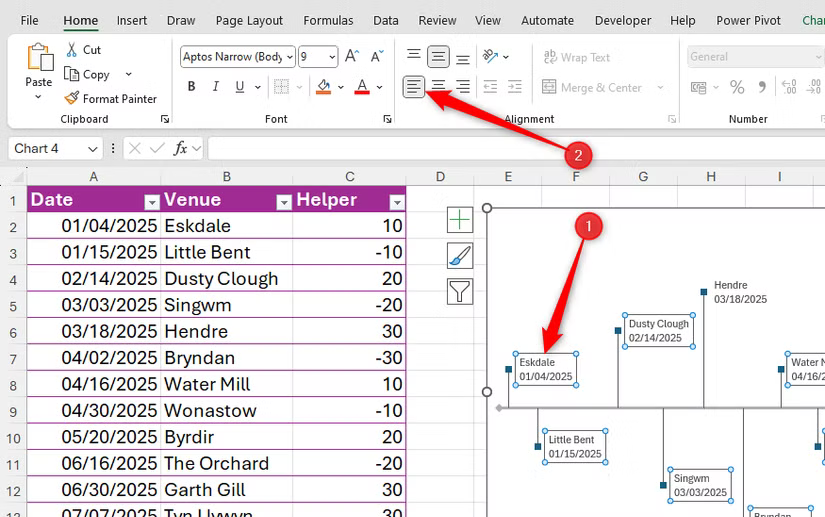
Task: Click the Orientation text angle icon
Action: point(490,56)
